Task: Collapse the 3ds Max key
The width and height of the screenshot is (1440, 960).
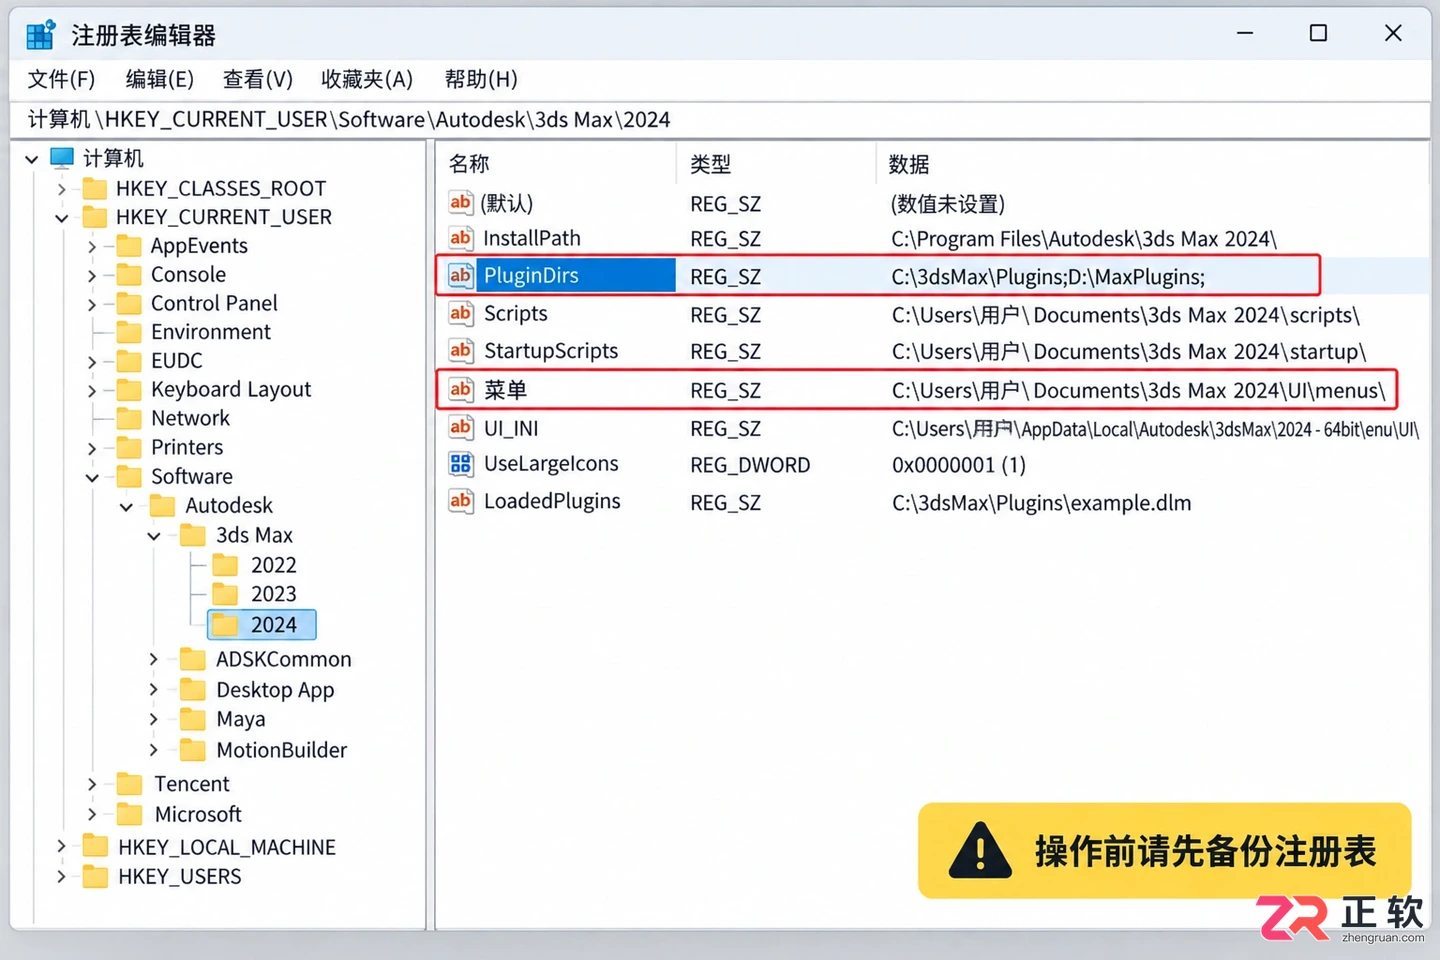Action: click(x=154, y=536)
